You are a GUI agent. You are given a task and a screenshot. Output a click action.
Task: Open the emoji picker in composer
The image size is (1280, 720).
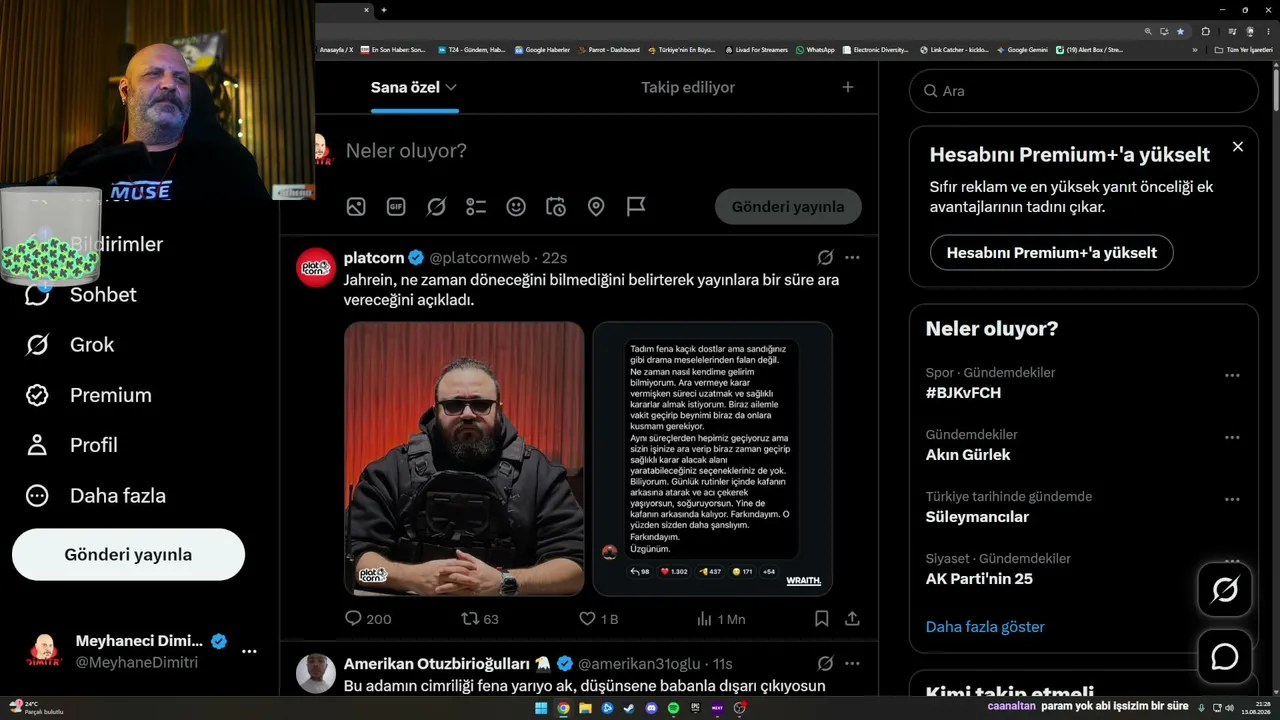[516, 207]
